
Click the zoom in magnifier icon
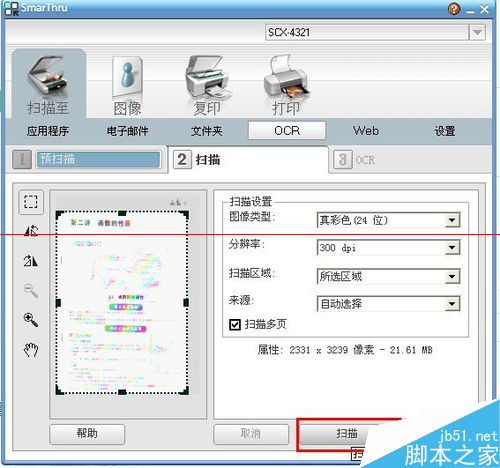click(31, 319)
